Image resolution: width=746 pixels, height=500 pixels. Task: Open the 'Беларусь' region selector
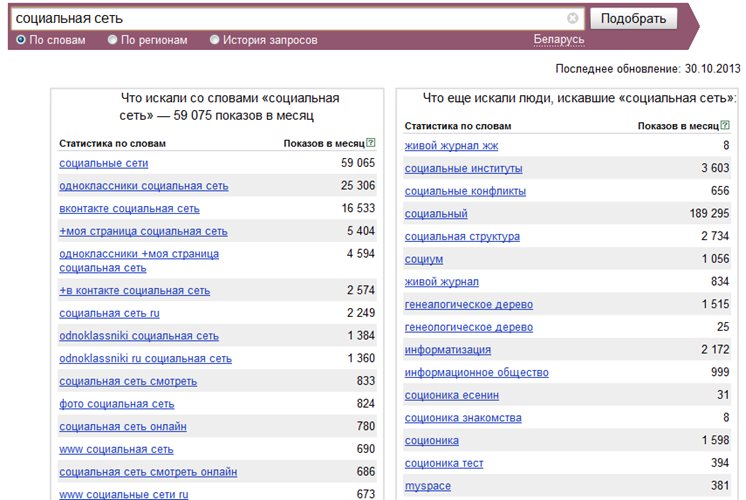pyautogui.click(x=559, y=39)
